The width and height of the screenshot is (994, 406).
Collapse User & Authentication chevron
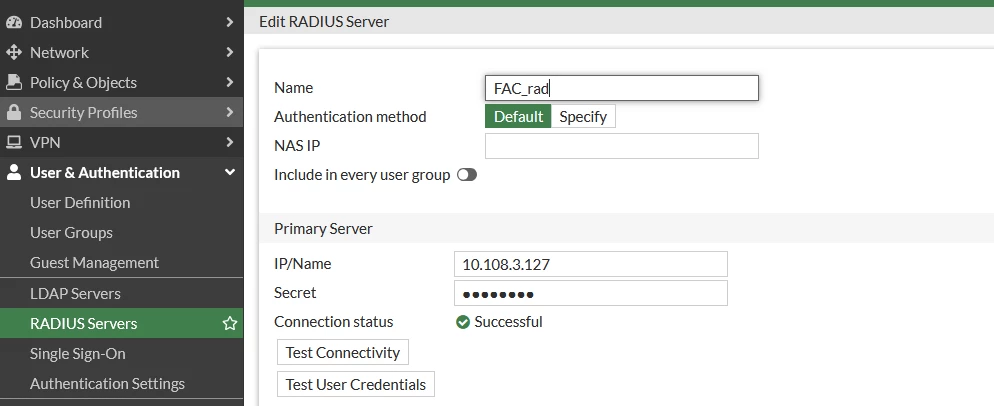[229, 173]
